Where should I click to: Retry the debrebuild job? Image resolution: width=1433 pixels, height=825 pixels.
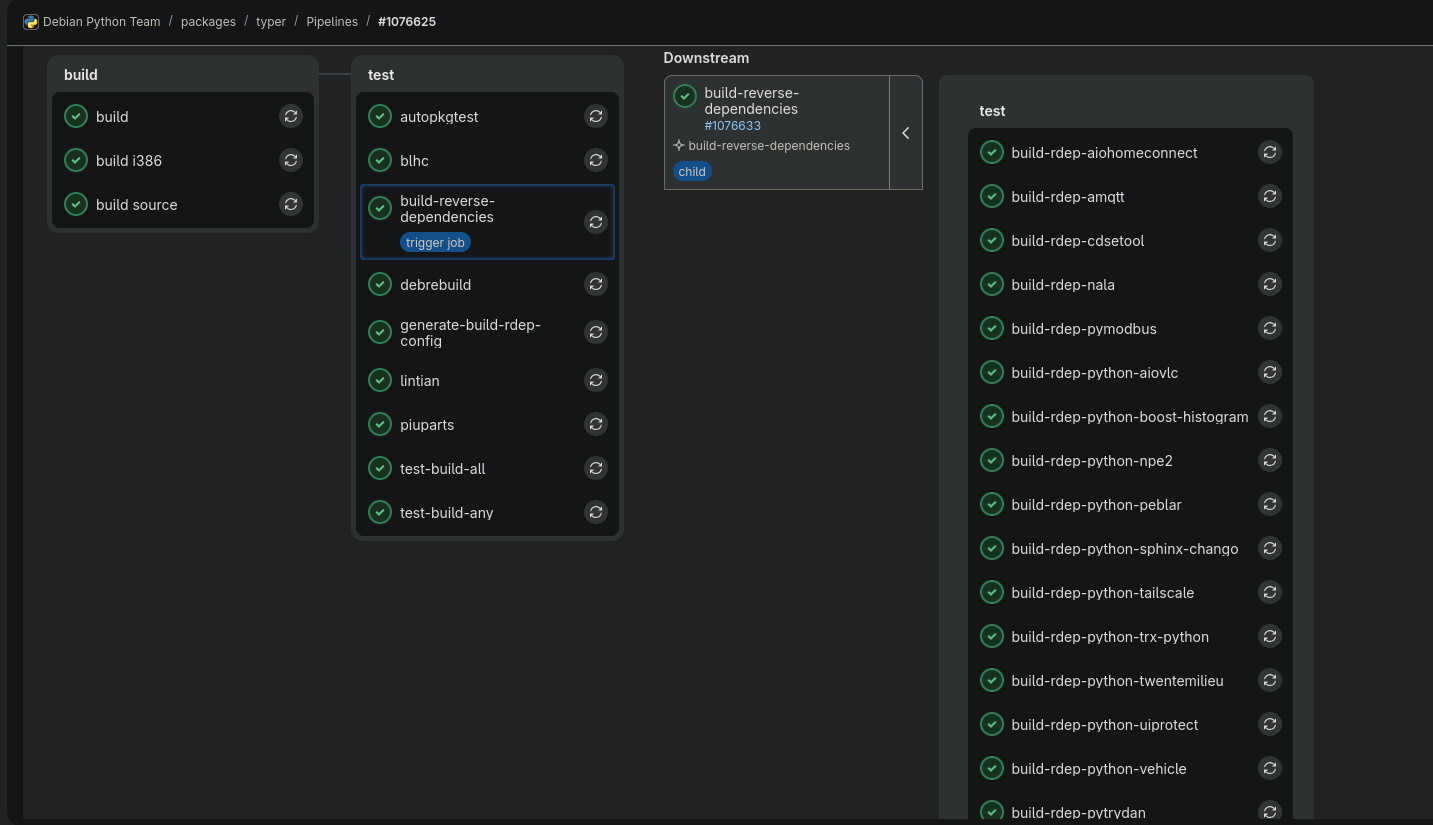point(595,284)
